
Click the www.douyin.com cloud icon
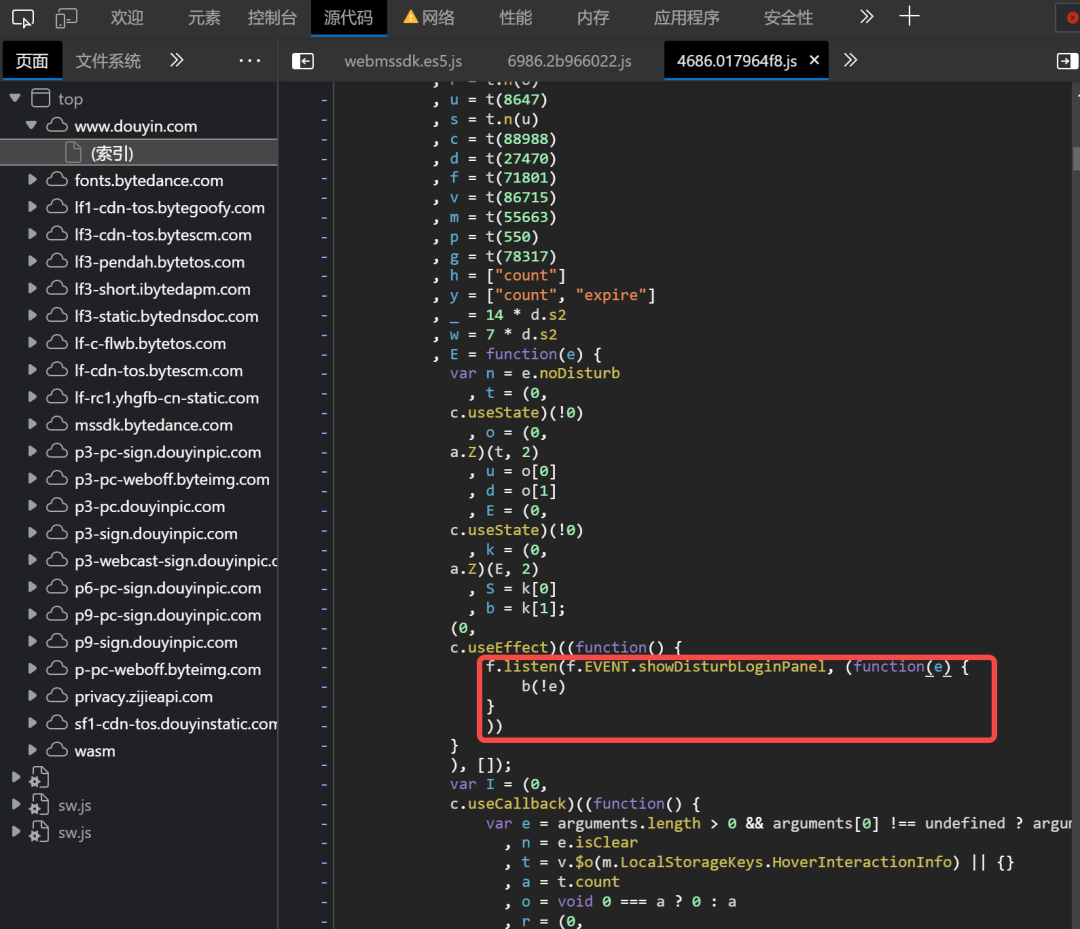click(x=56, y=125)
